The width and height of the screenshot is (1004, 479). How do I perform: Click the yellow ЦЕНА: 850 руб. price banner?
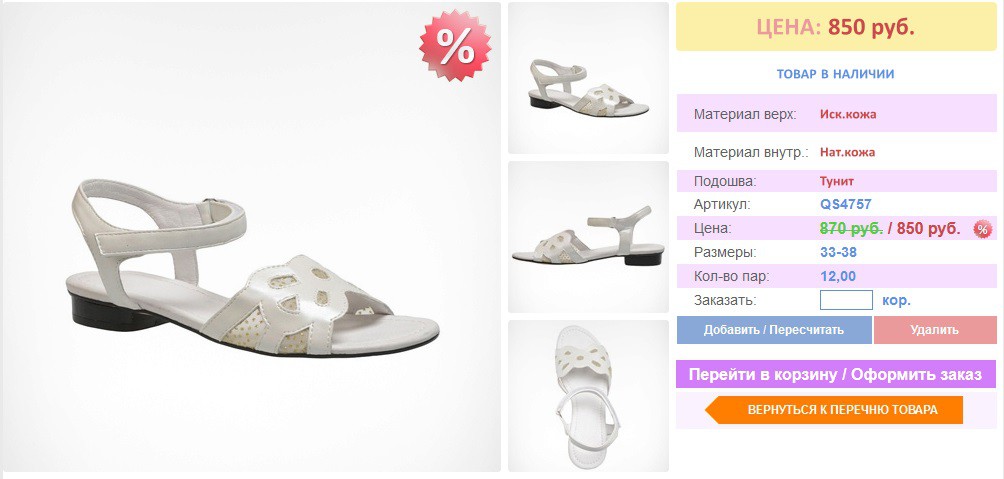pyautogui.click(x=836, y=27)
